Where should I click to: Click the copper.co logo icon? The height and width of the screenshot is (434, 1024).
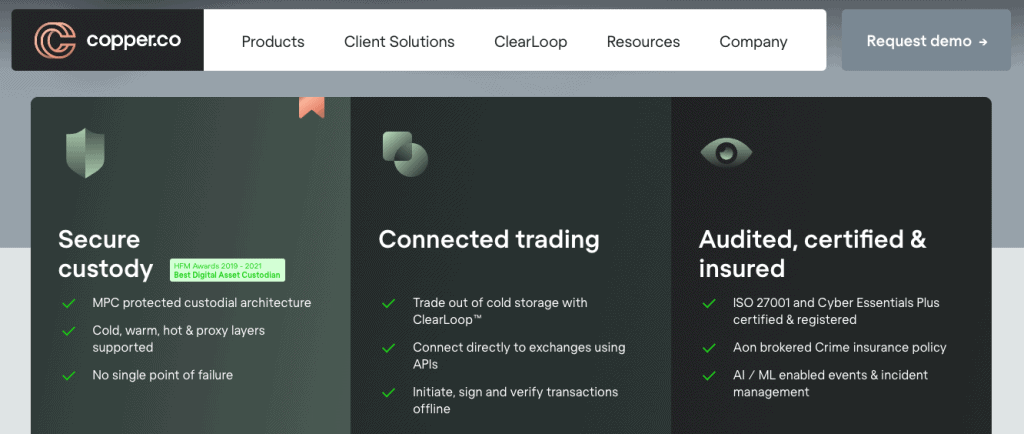pyautogui.click(x=55, y=40)
